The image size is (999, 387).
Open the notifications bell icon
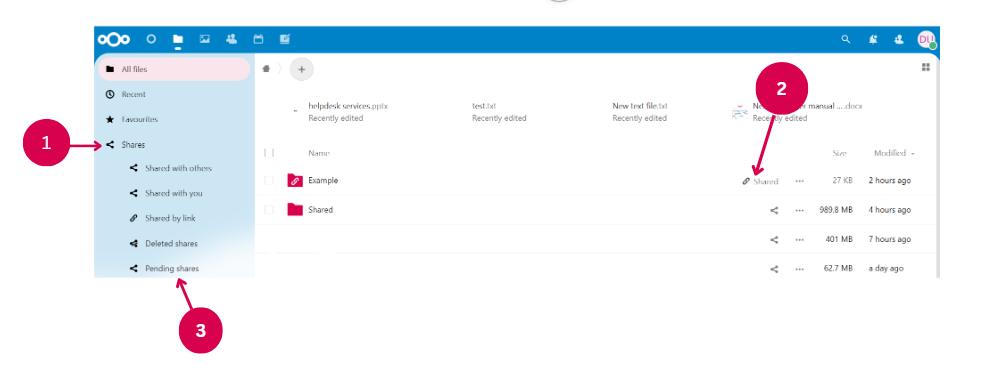[x=873, y=39]
